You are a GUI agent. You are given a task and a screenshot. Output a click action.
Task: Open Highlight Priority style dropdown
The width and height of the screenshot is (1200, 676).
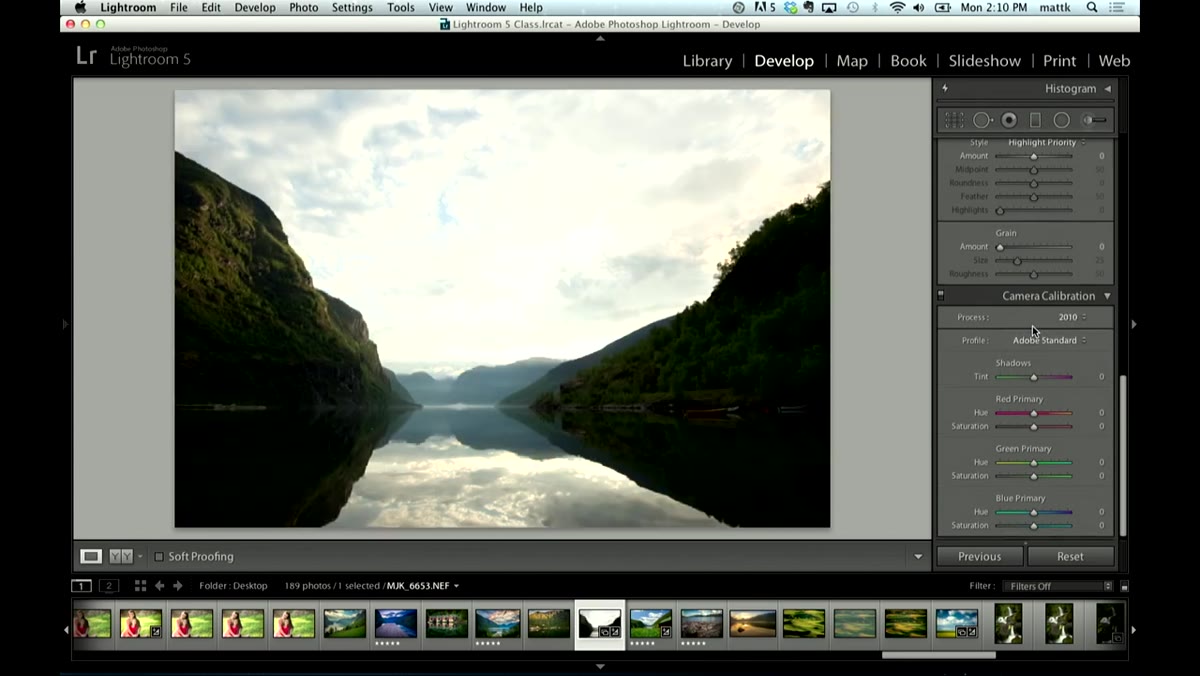tap(1047, 143)
